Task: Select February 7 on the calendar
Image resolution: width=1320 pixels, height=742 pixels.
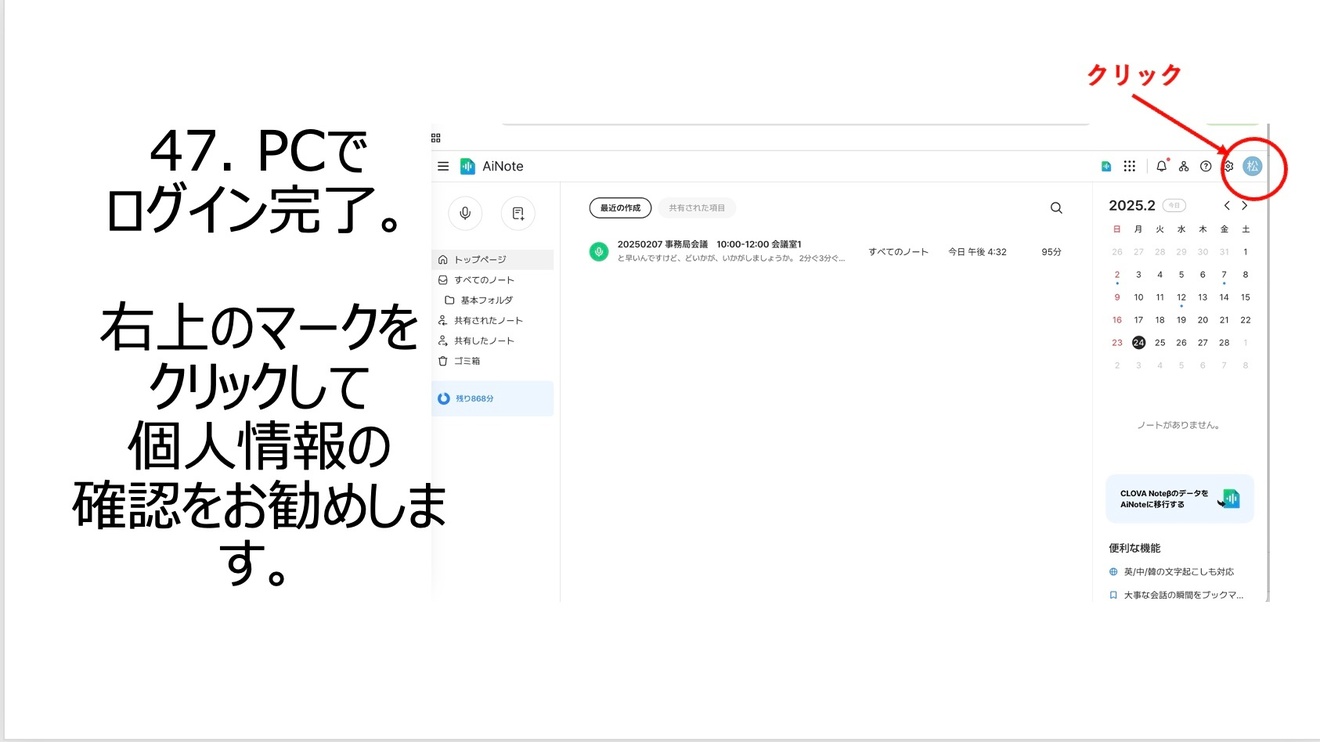Action: 1224,275
